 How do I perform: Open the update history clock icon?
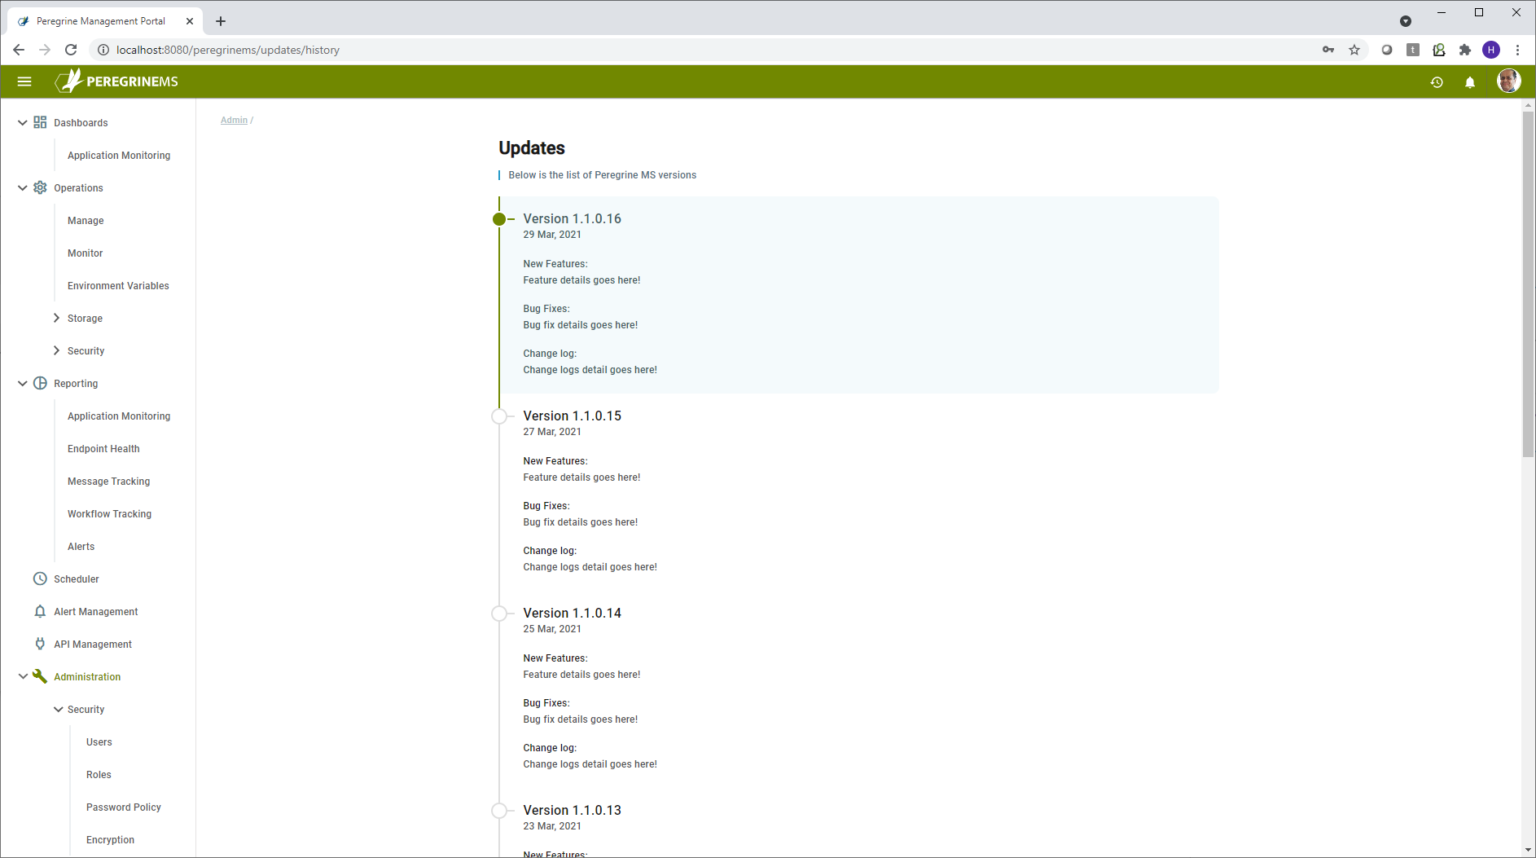coord(1436,83)
